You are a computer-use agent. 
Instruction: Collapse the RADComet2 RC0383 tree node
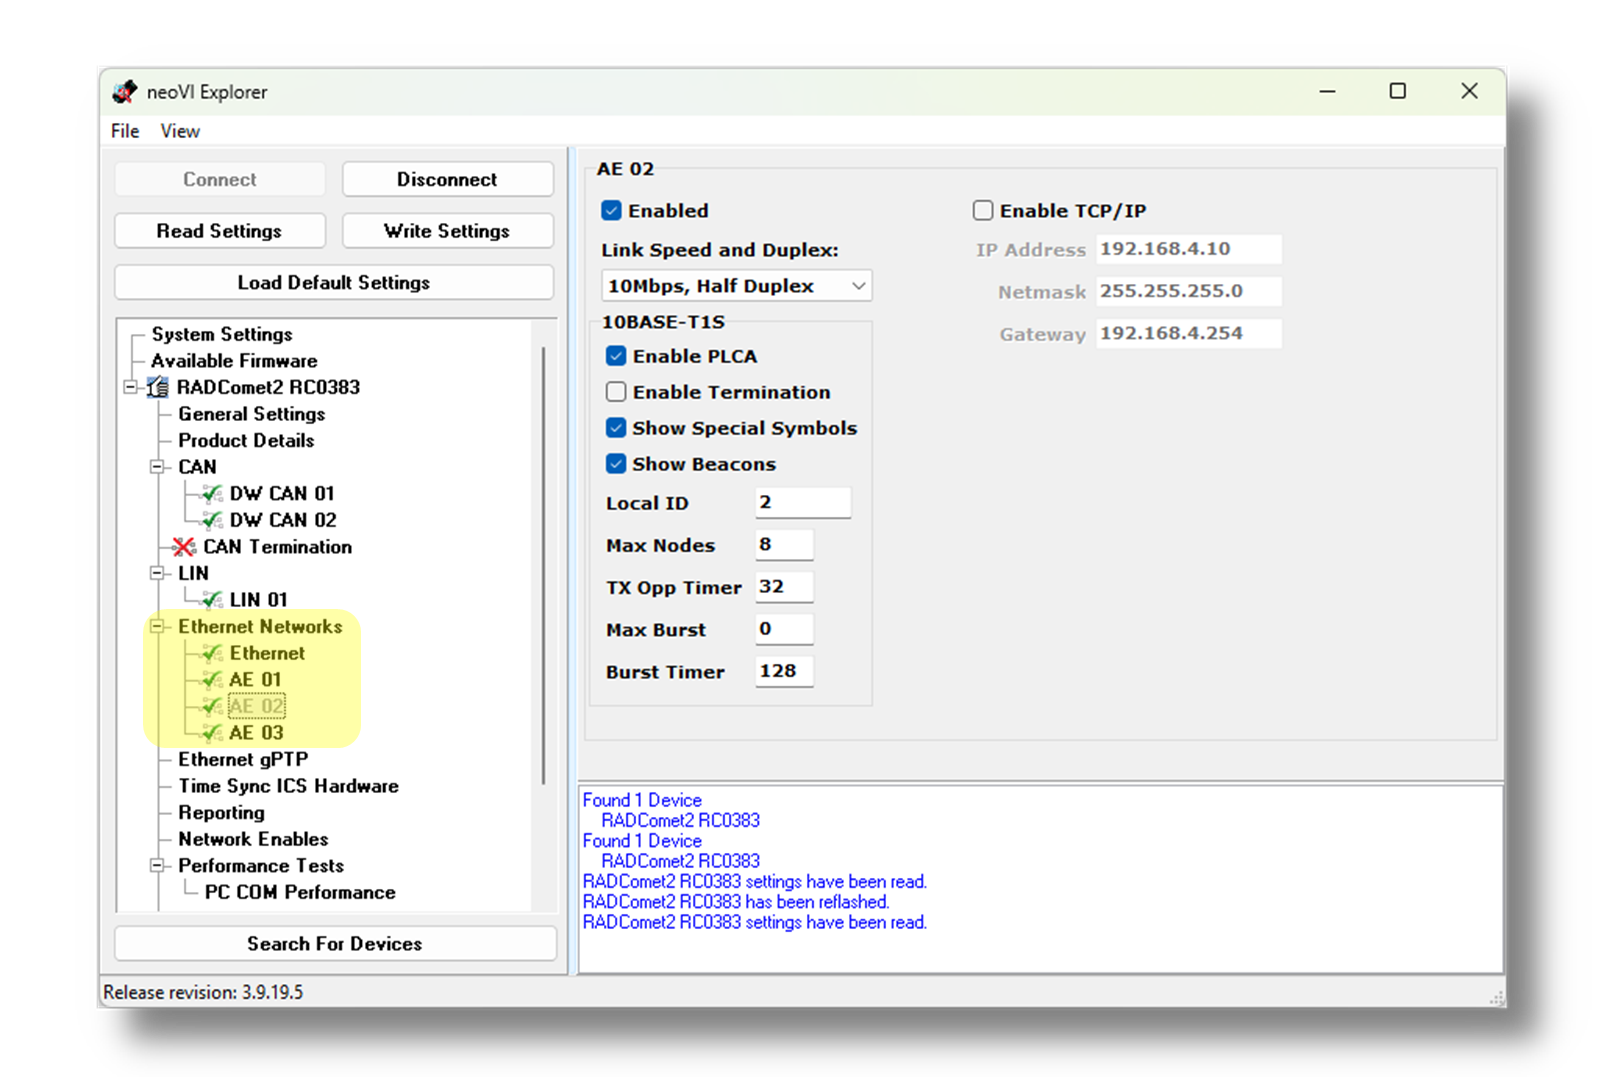click(x=130, y=387)
